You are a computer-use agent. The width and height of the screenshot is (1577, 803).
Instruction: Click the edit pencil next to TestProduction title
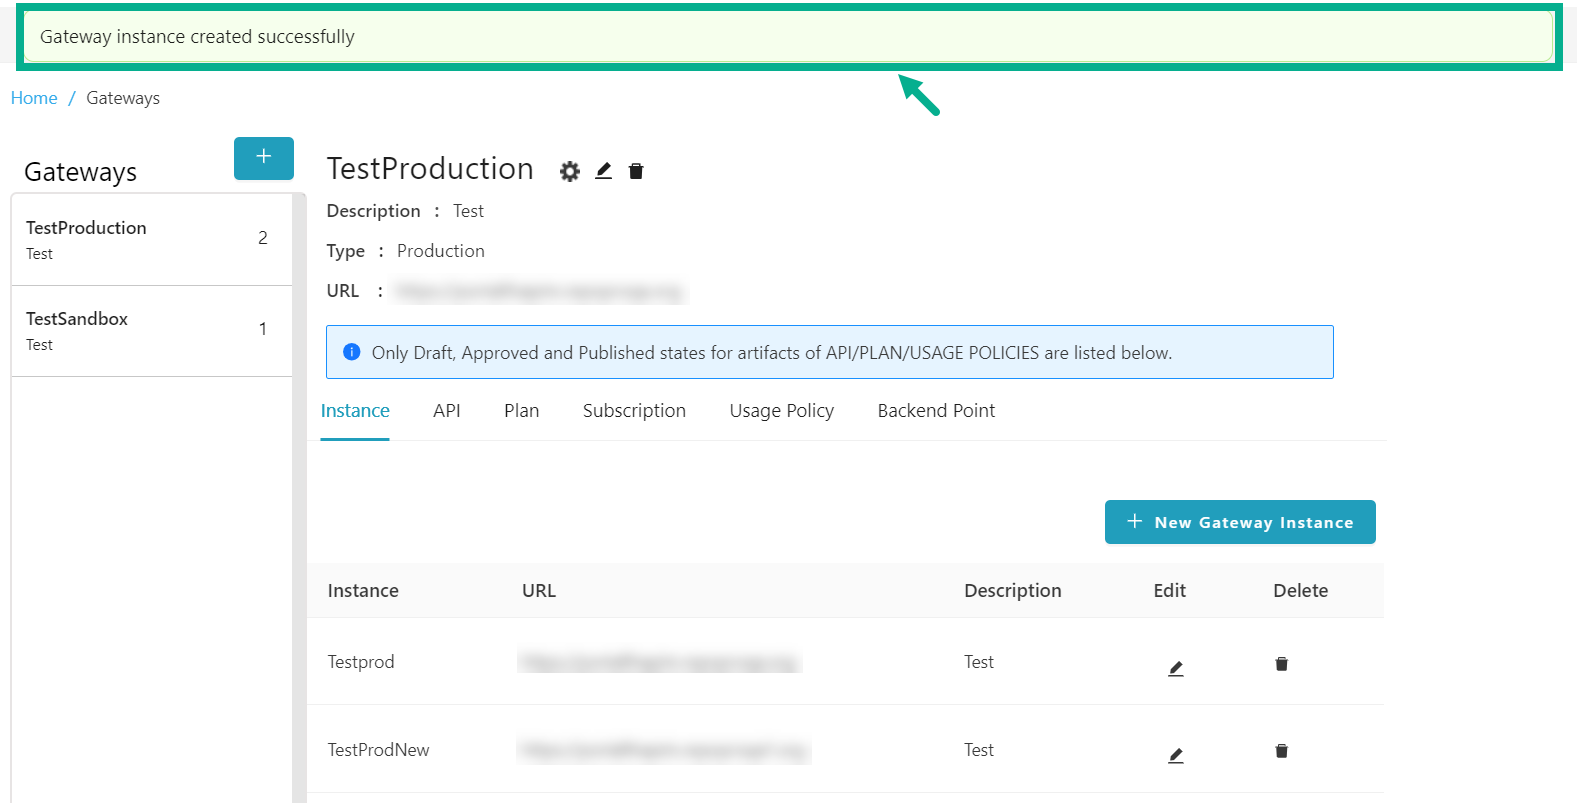[603, 171]
